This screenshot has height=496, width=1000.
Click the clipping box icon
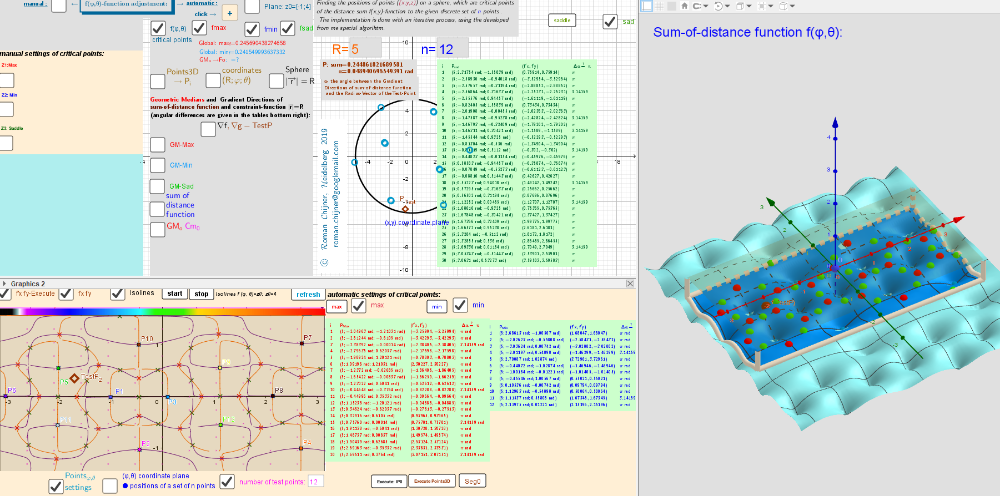(761, 6)
